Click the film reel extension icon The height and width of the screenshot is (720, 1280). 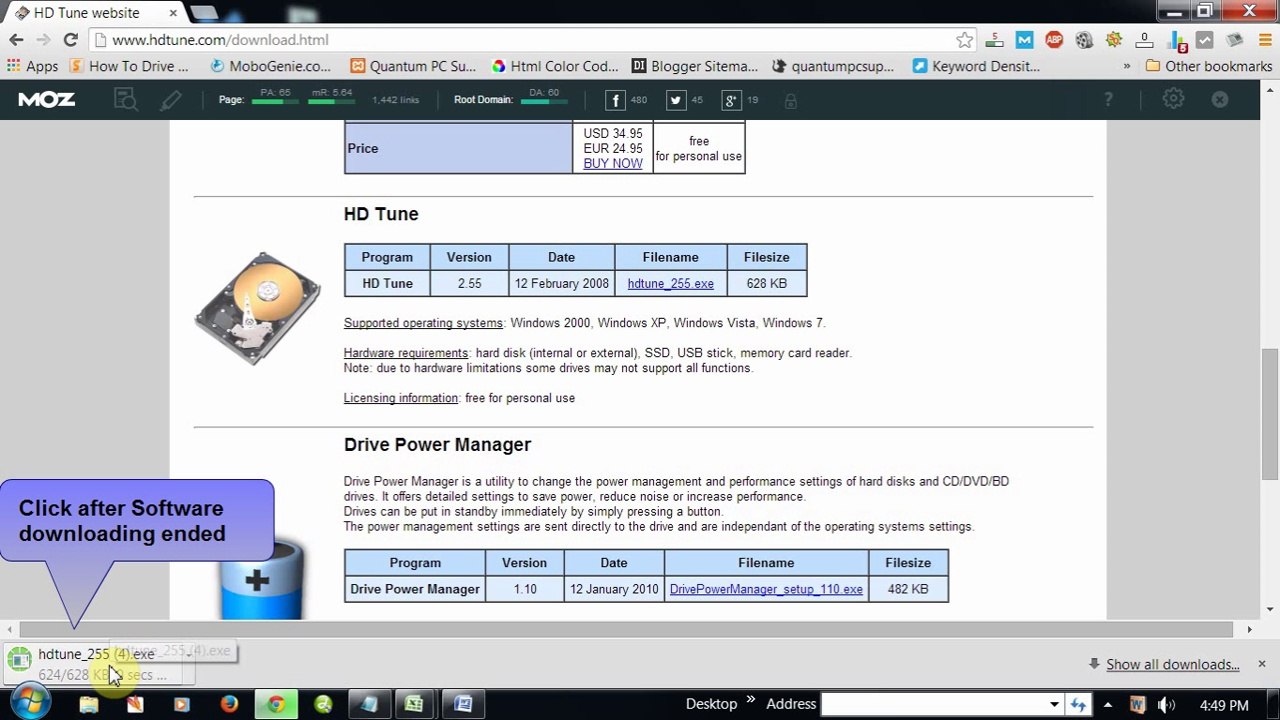[x=1084, y=40]
